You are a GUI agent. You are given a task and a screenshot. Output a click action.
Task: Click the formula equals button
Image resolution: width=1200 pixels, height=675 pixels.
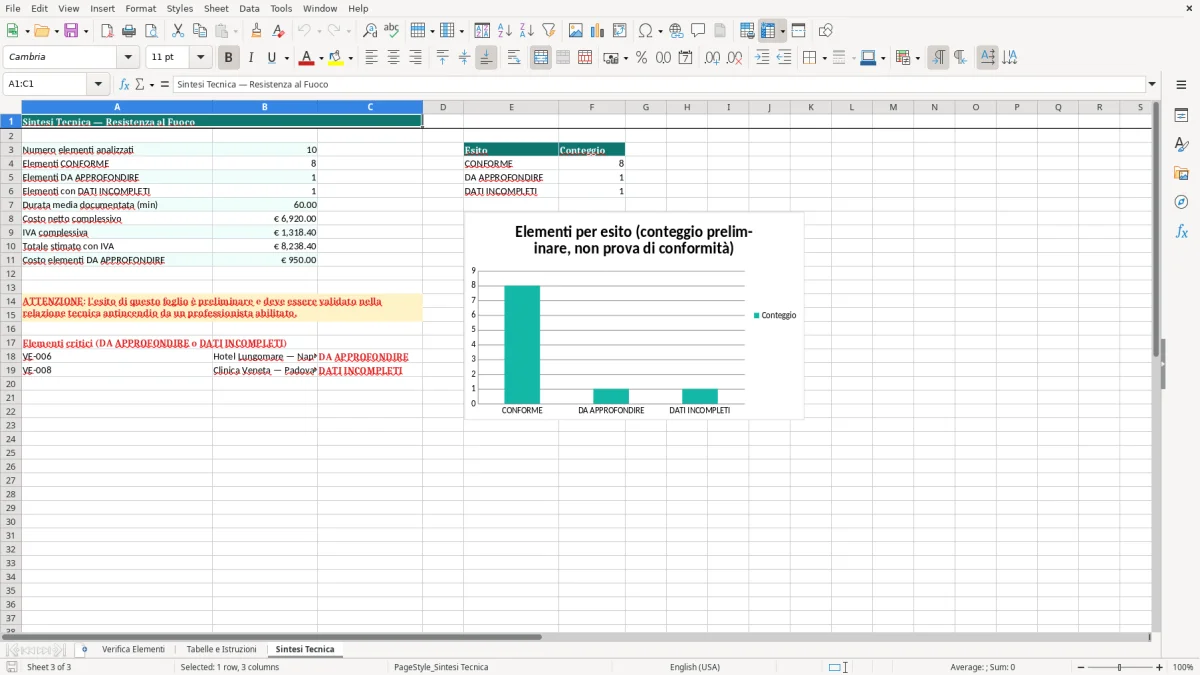[x=164, y=85]
